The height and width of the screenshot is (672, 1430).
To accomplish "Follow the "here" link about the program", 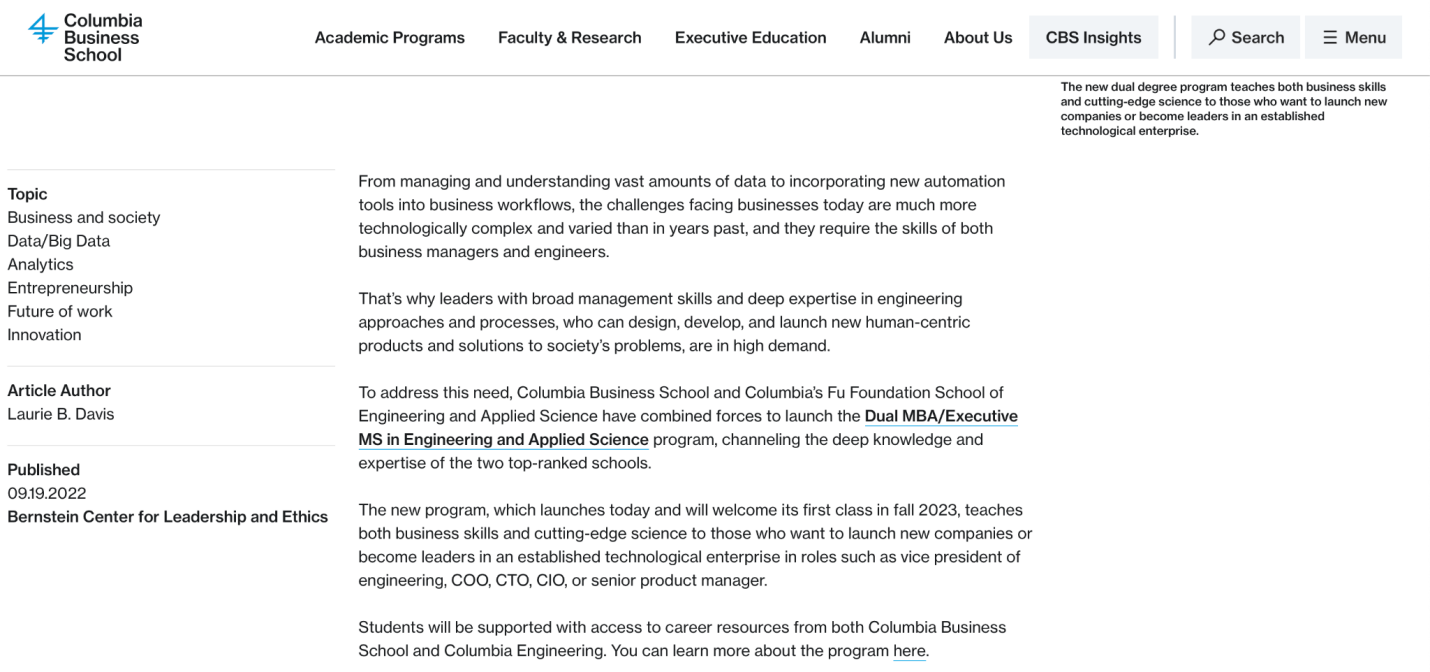I will pos(909,651).
